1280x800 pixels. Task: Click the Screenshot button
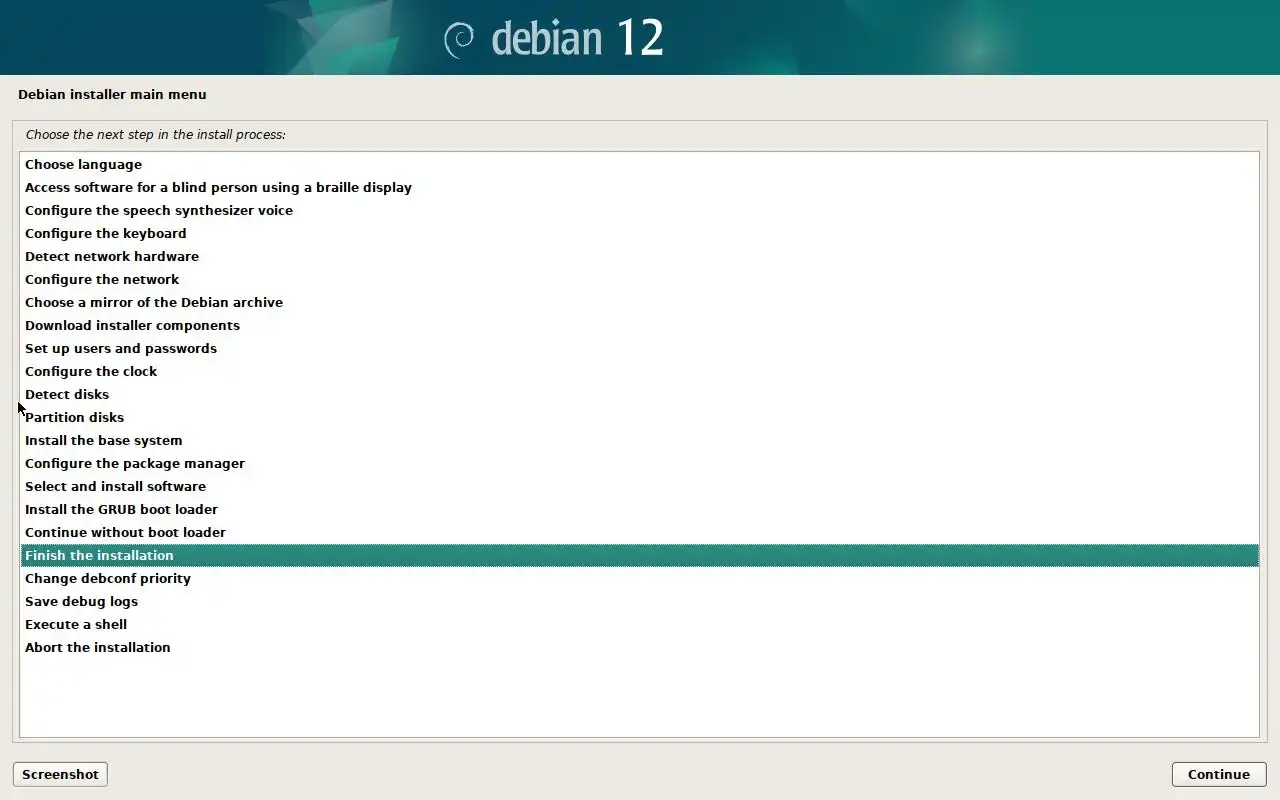click(60, 774)
